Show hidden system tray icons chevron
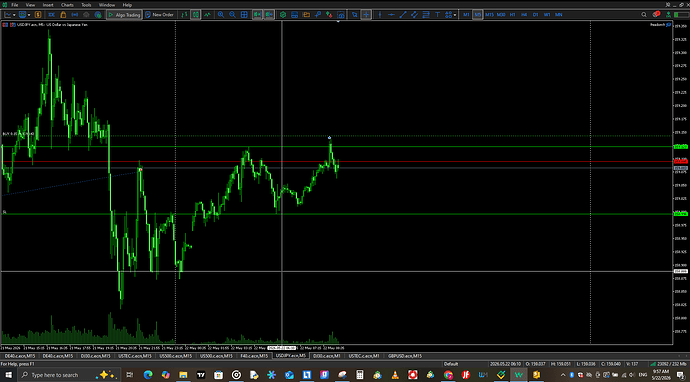 (x=563, y=375)
